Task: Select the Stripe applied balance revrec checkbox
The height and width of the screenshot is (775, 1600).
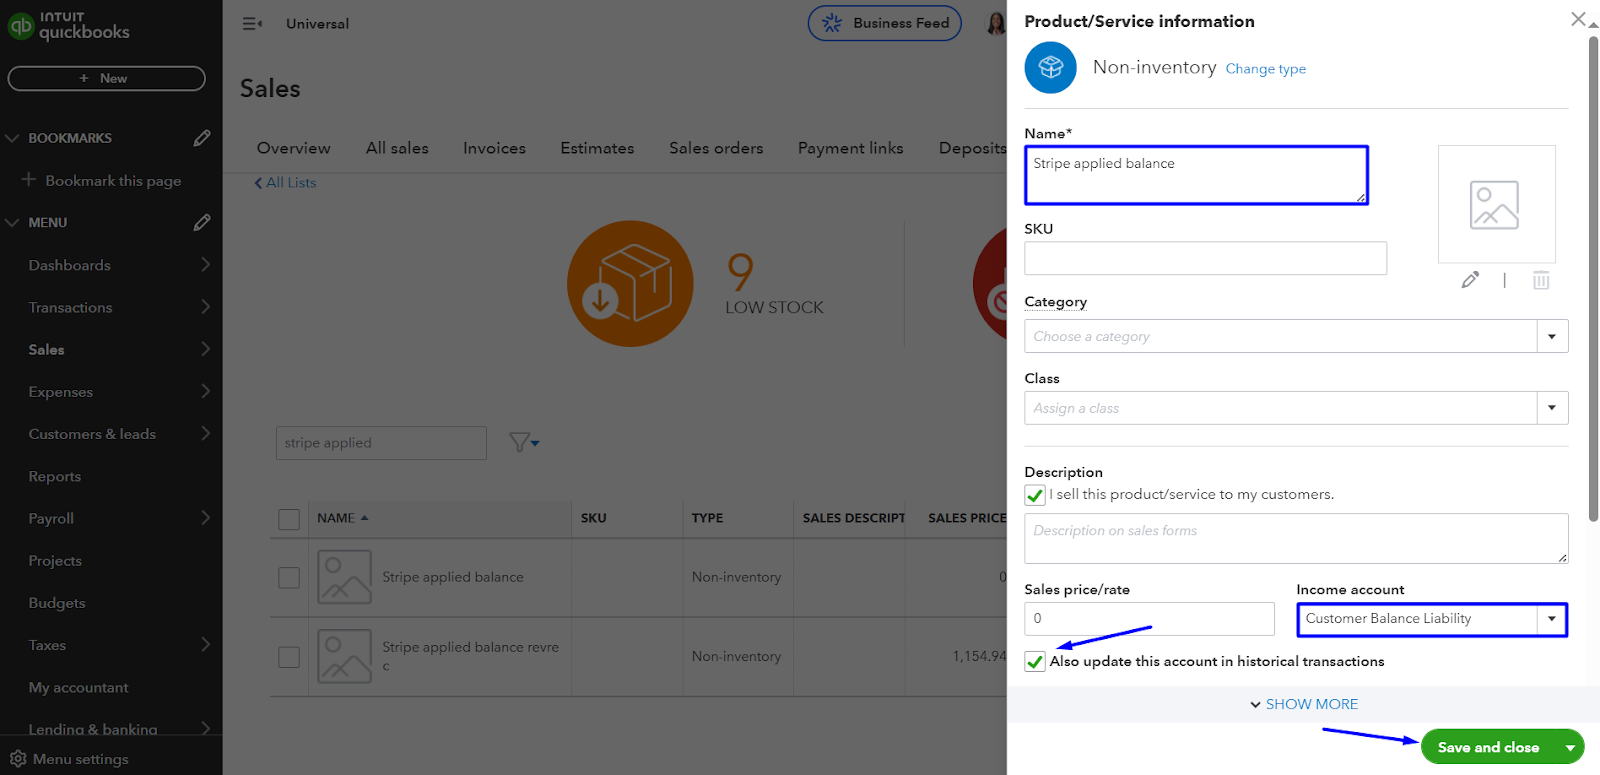Action: (x=289, y=657)
